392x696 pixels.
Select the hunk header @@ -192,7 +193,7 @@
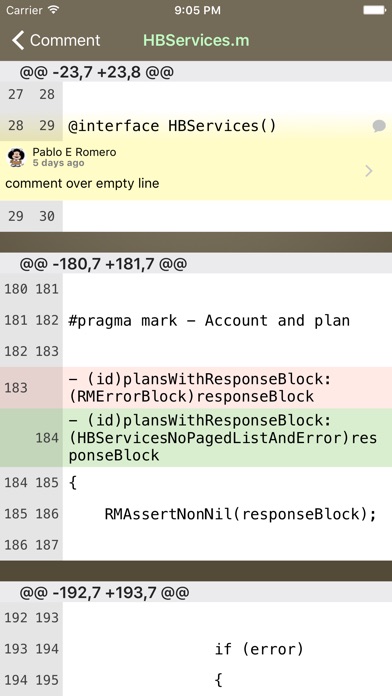(104, 592)
